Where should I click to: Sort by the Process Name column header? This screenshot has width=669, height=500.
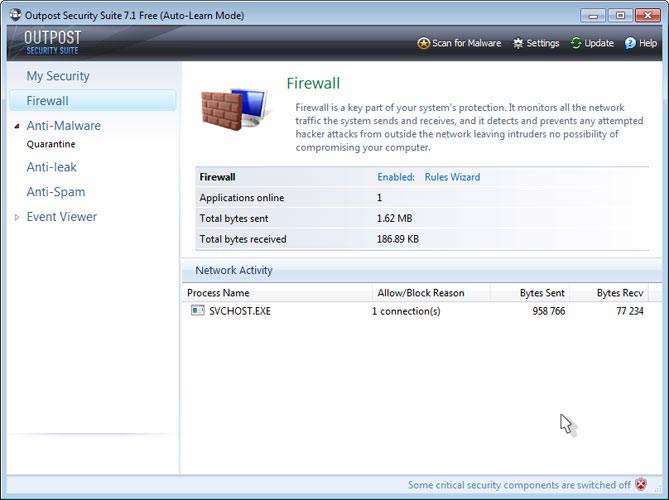pos(218,293)
